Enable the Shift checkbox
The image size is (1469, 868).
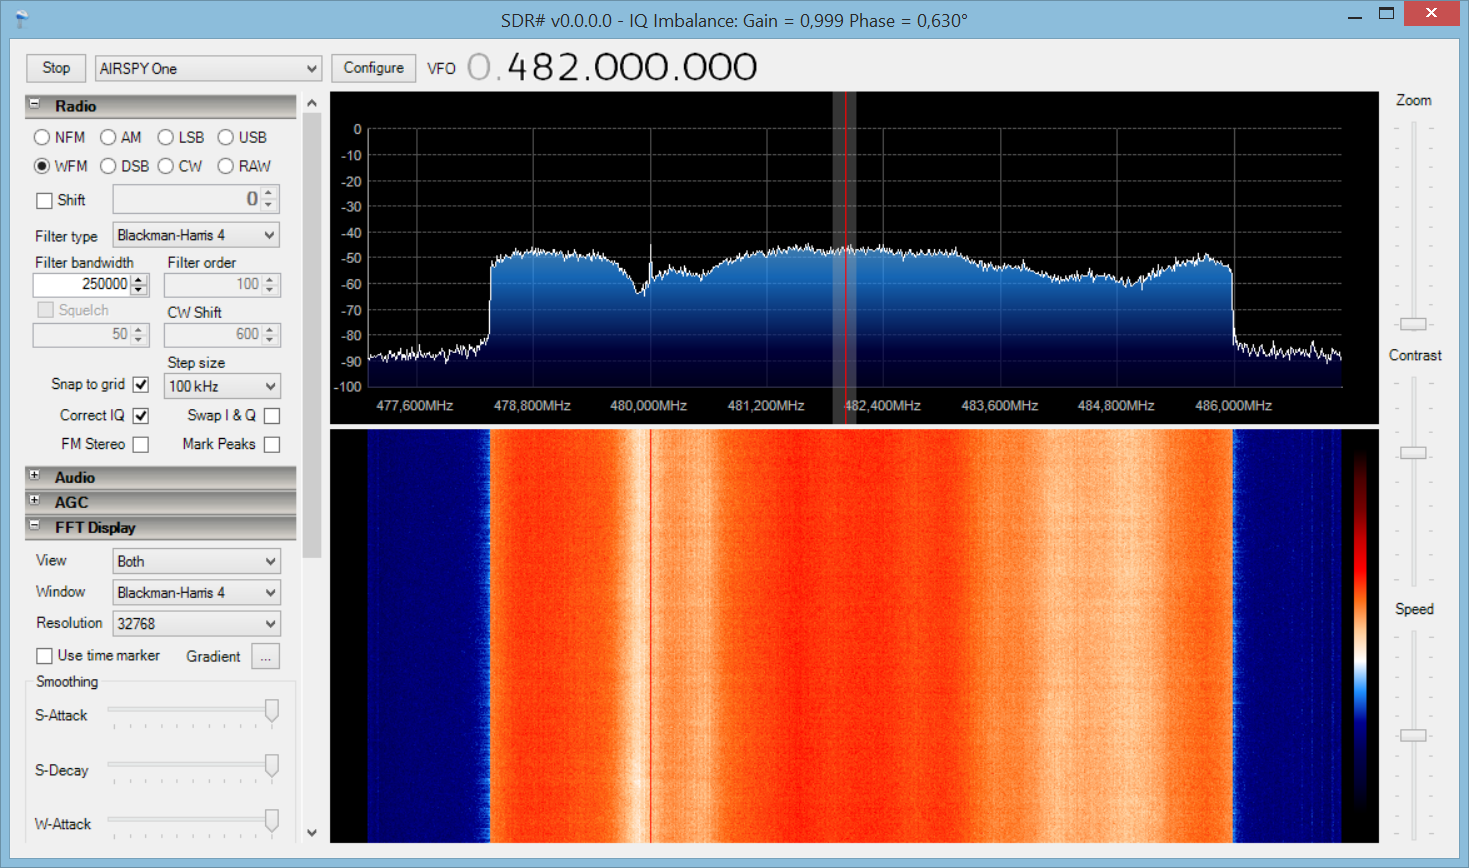[x=44, y=200]
